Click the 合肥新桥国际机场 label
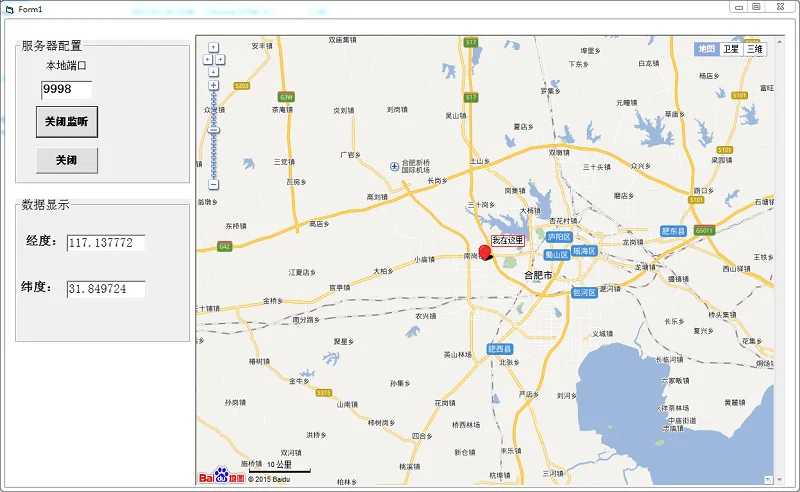Viewport: 800px width, 492px height. (x=415, y=166)
